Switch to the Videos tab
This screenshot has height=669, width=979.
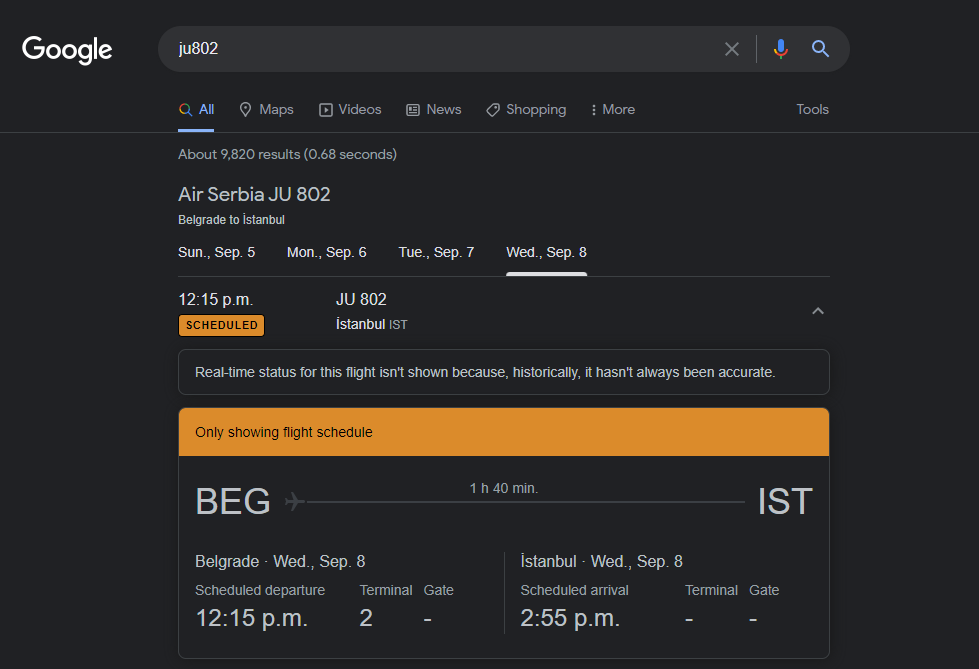pyautogui.click(x=350, y=110)
